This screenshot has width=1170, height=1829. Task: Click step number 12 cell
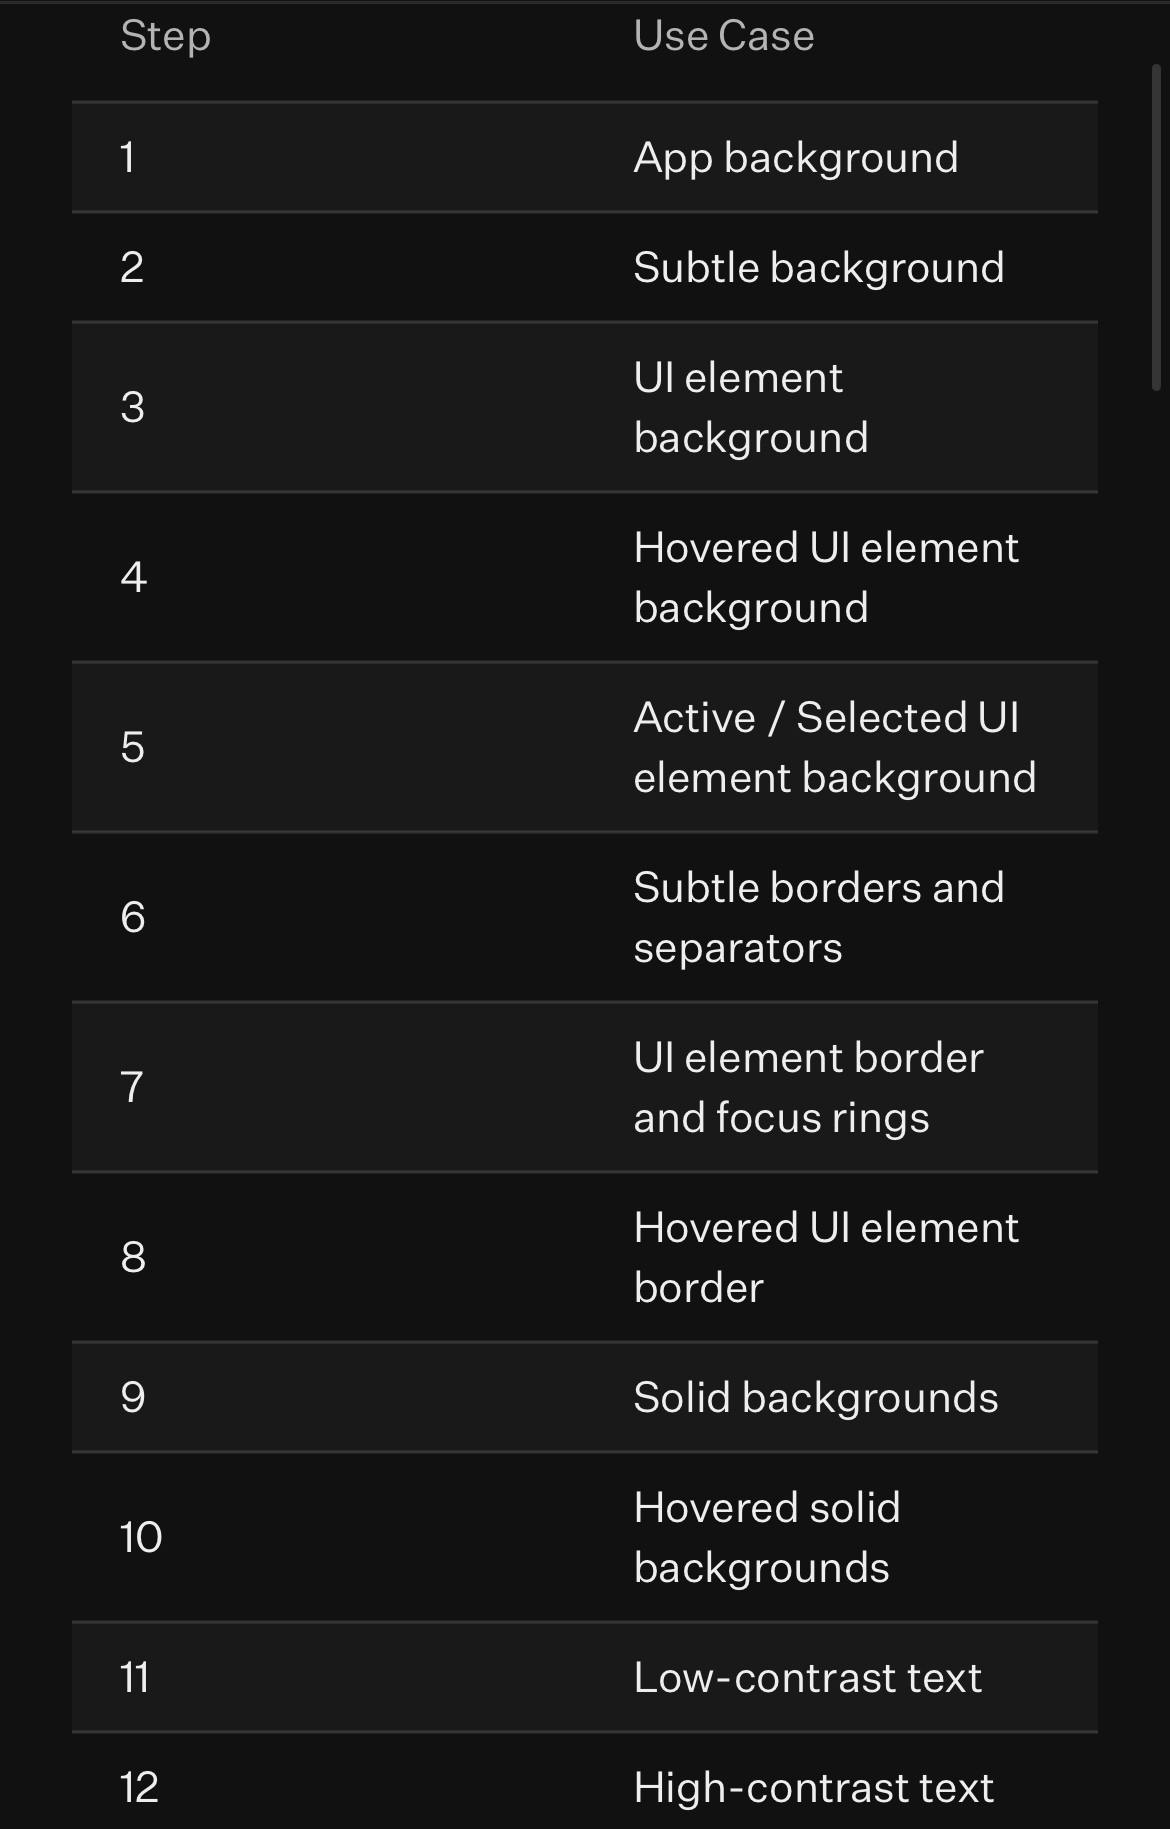click(x=139, y=1788)
